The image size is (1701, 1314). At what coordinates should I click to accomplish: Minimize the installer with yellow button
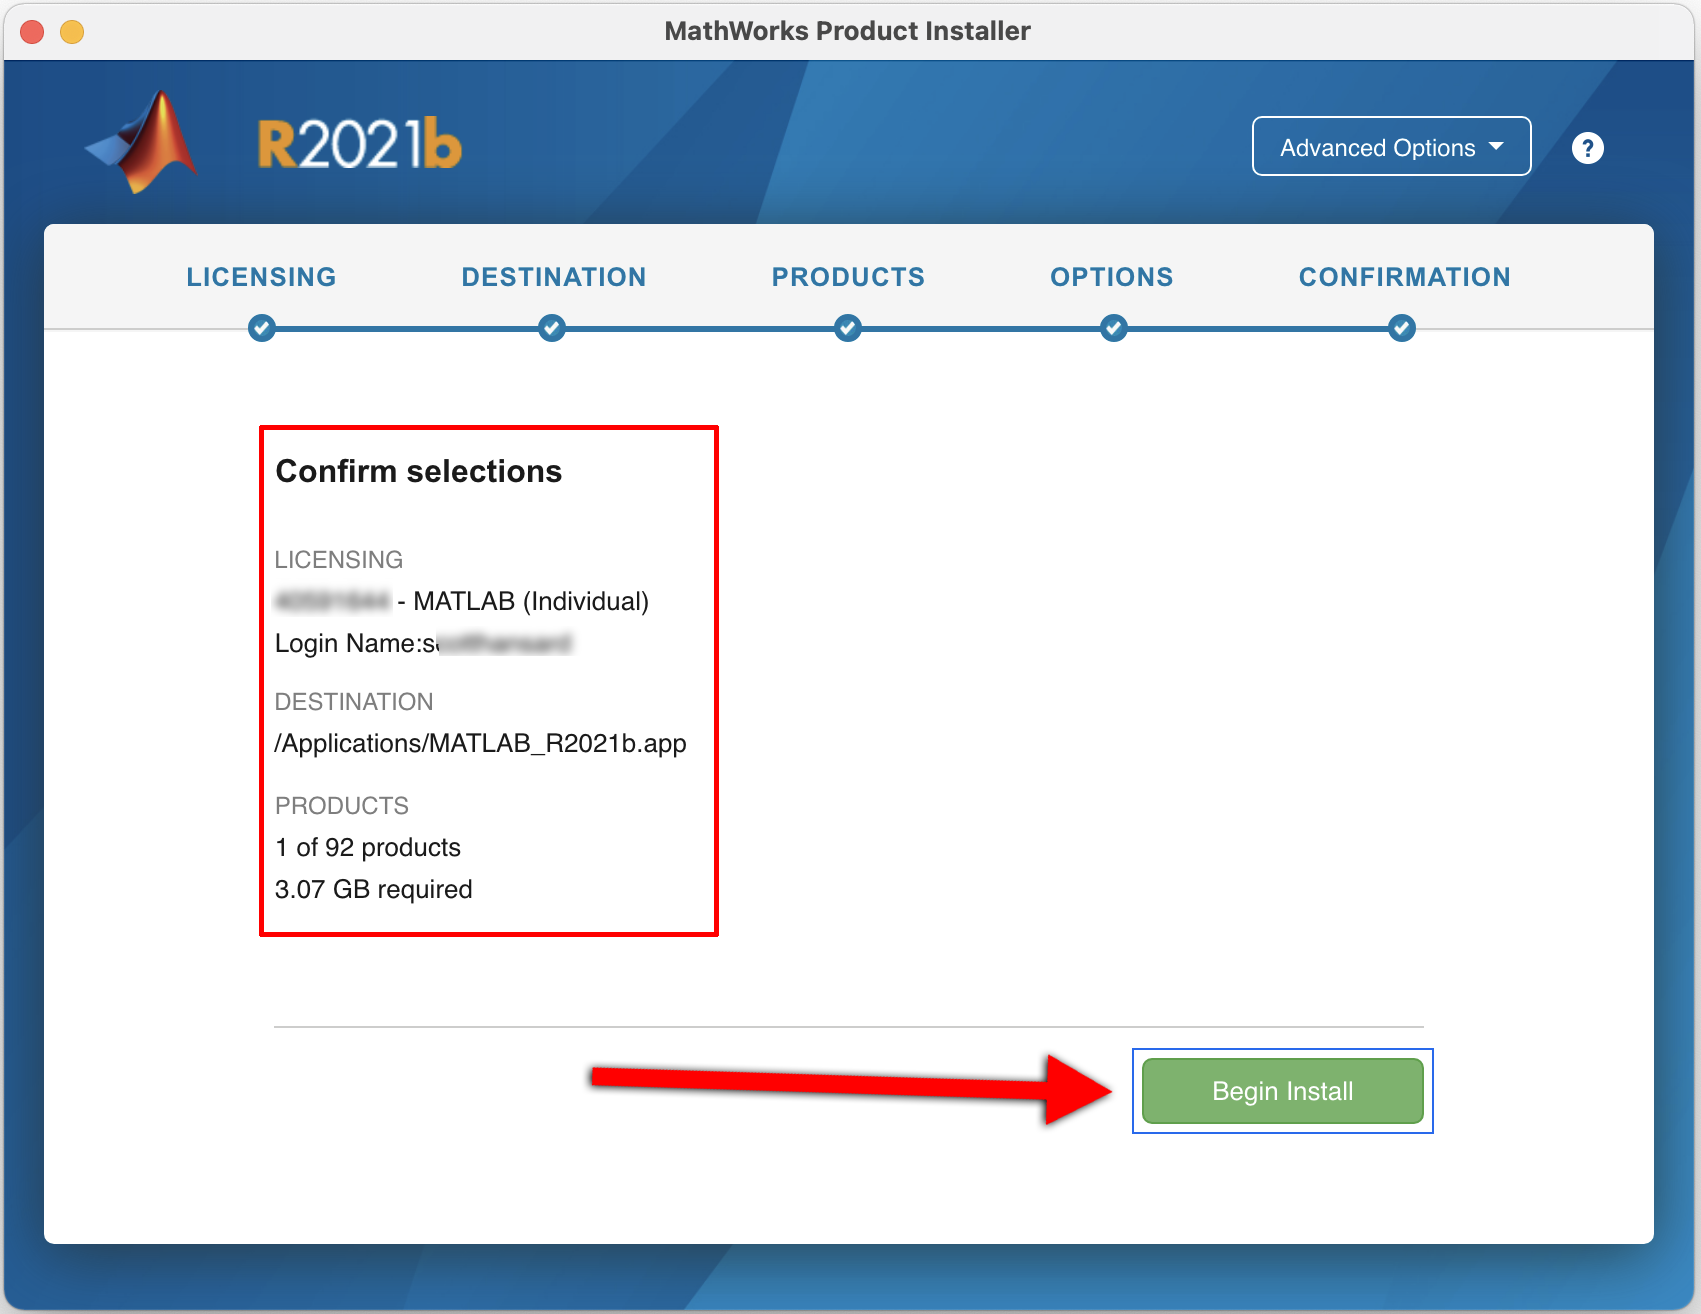click(x=72, y=32)
